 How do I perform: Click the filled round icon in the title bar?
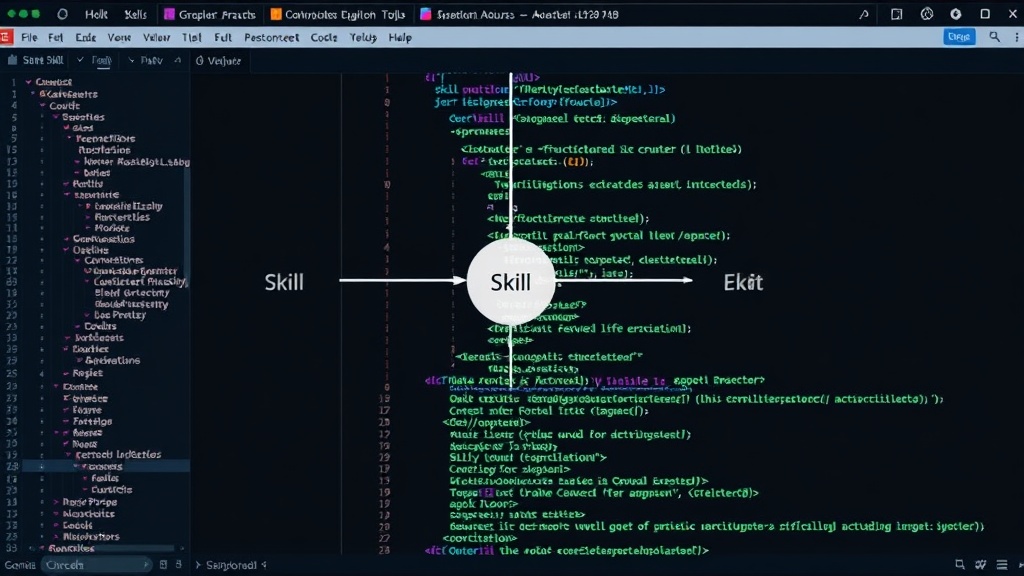click(955, 14)
